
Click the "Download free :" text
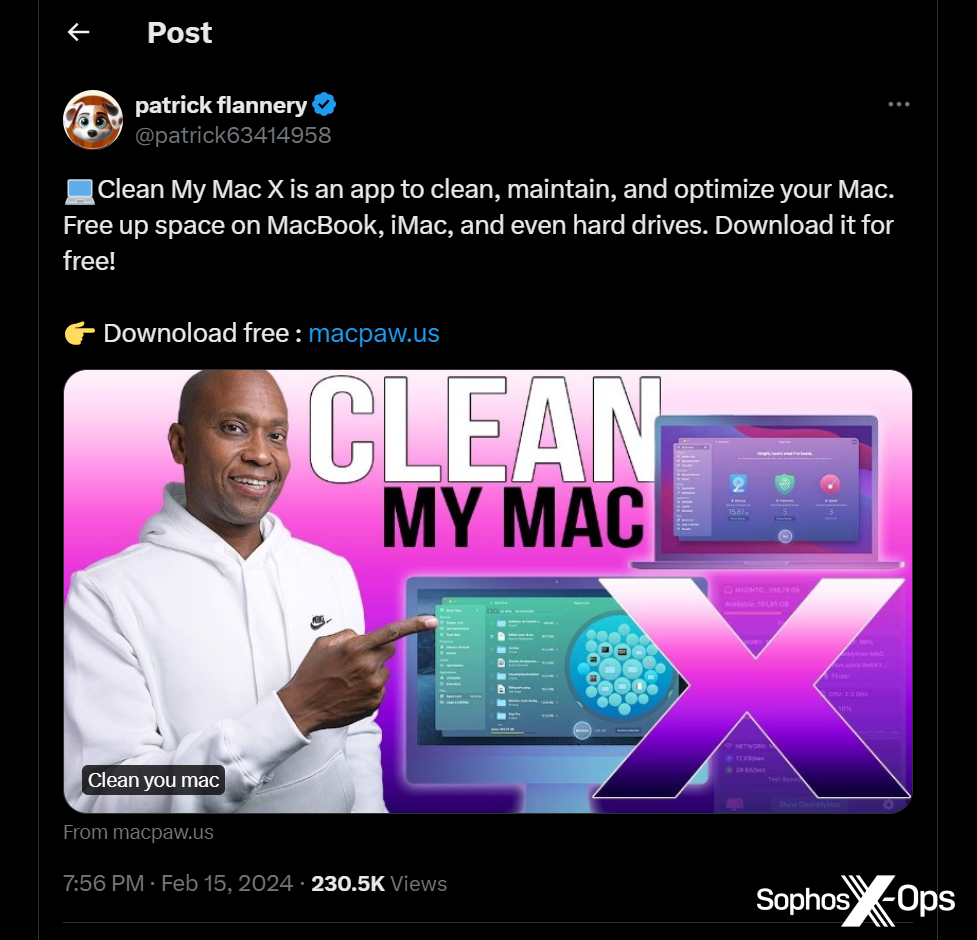click(202, 333)
